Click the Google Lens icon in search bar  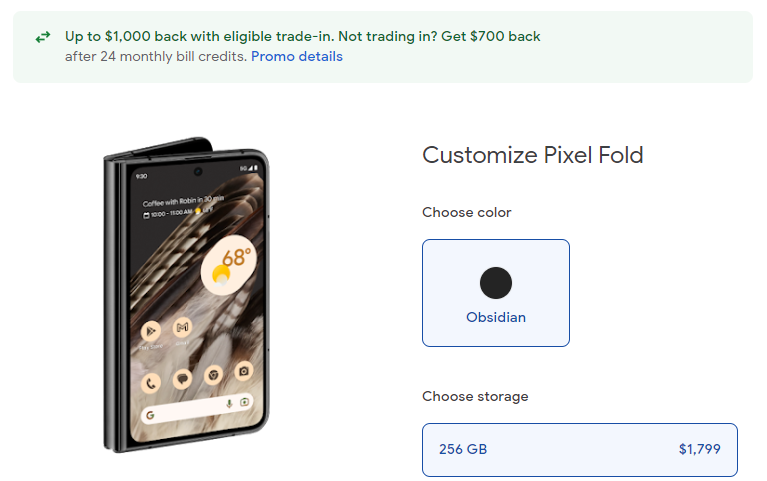point(245,401)
